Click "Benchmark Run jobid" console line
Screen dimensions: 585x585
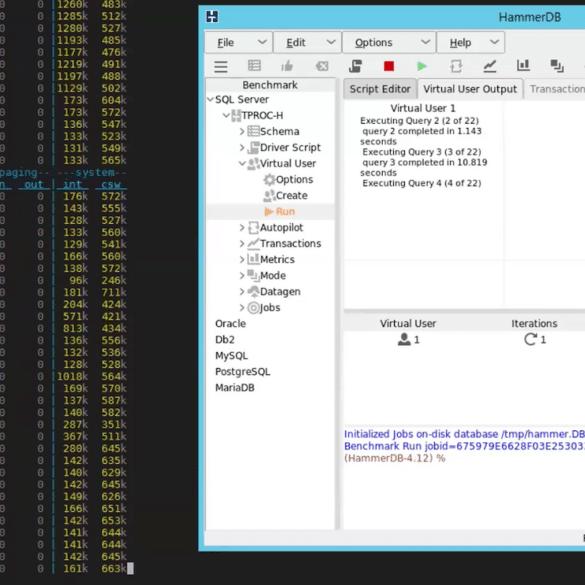pos(464,446)
